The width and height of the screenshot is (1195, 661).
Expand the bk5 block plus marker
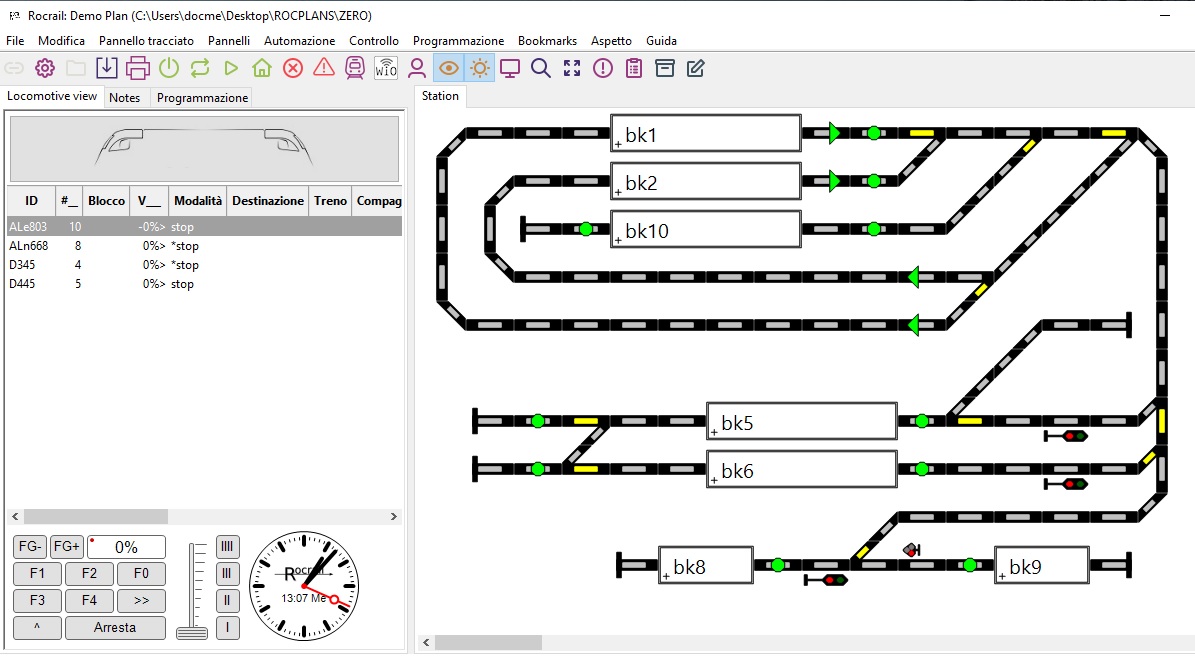pyautogui.click(x=714, y=432)
